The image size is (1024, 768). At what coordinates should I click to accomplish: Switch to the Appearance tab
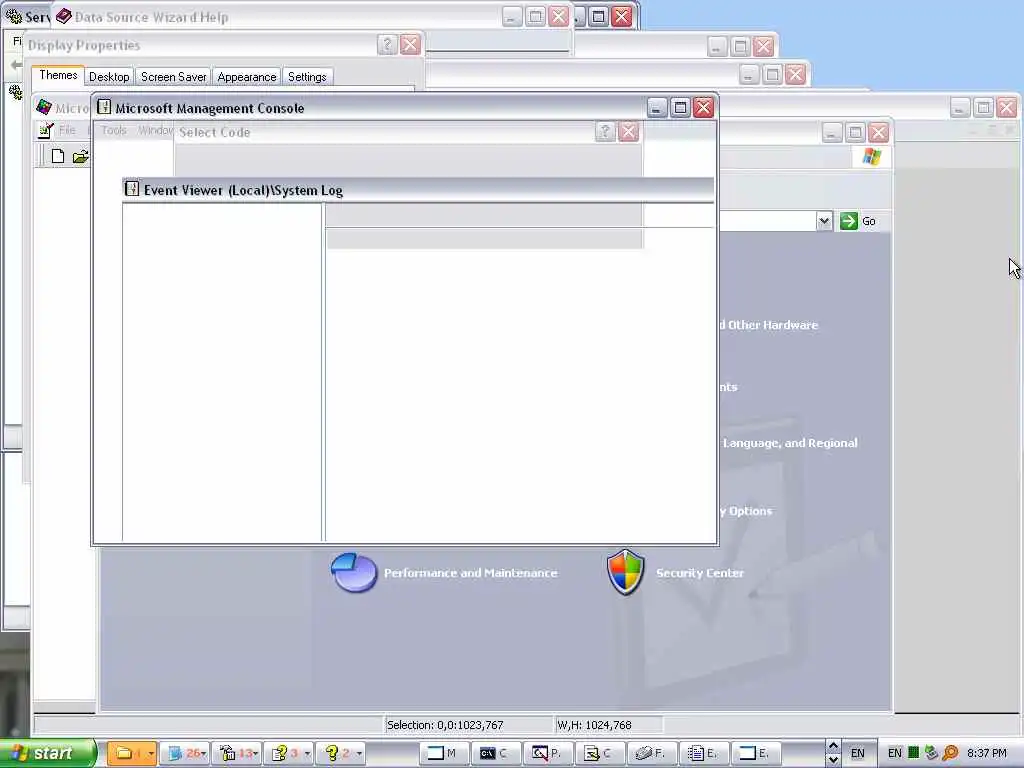point(247,77)
